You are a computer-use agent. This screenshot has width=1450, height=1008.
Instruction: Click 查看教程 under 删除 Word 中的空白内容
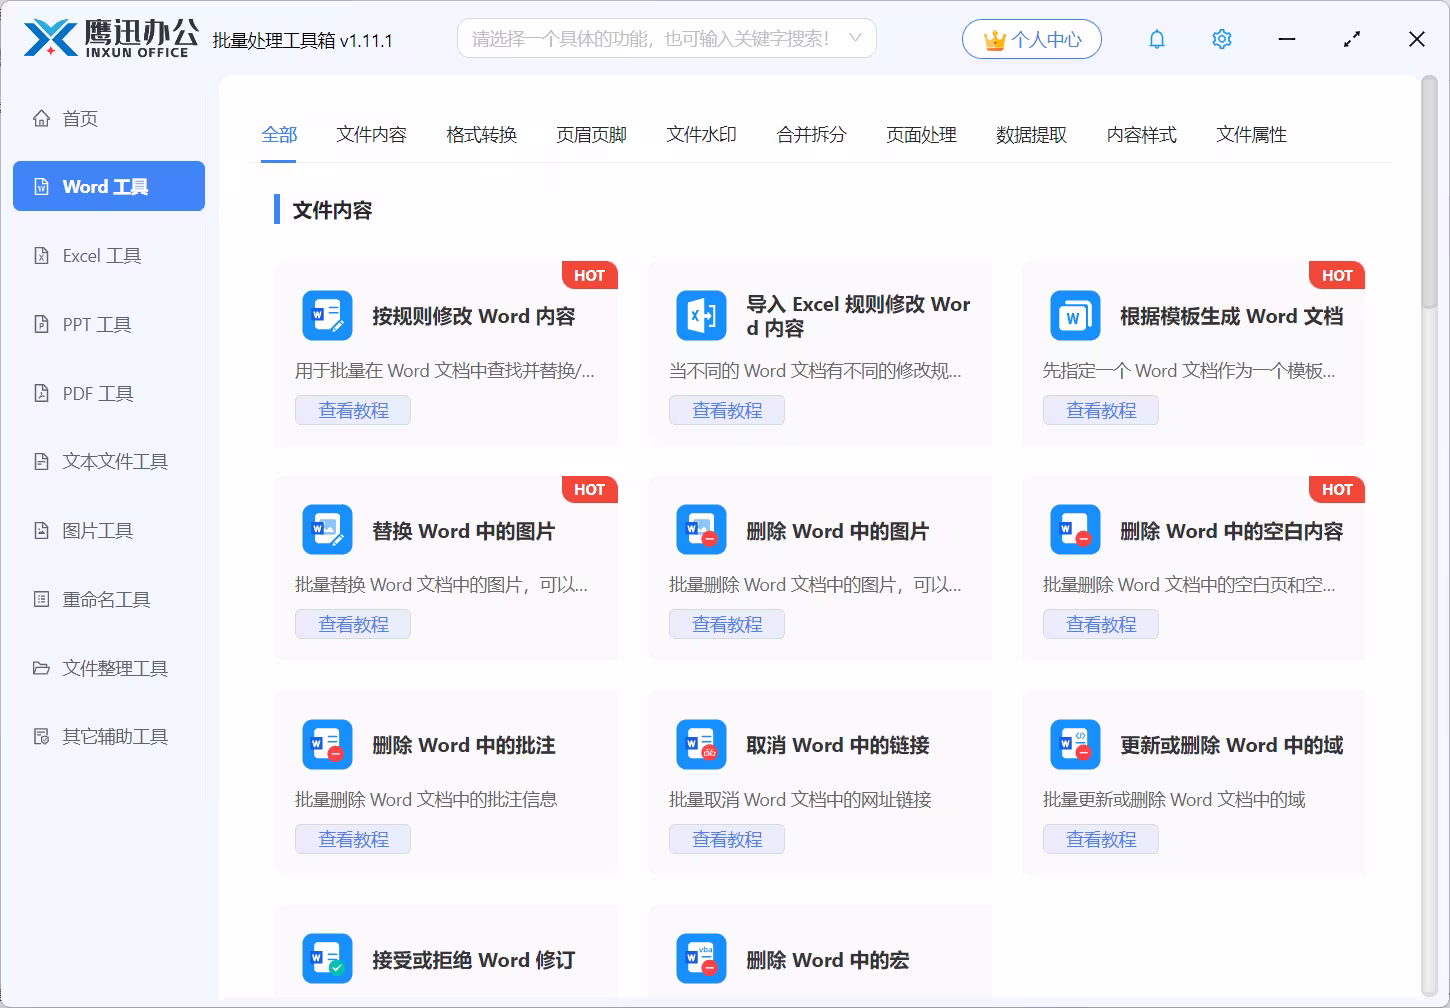1100,625
